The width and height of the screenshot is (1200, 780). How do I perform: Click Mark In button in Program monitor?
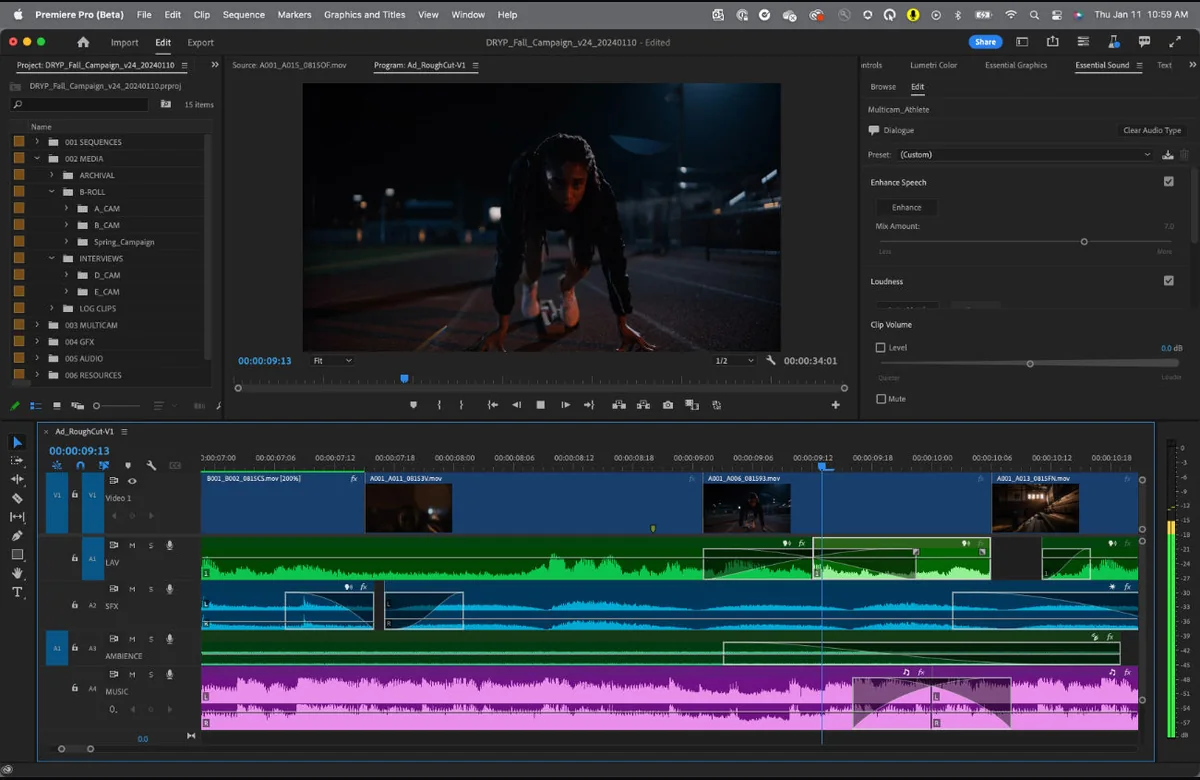coord(439,405)
